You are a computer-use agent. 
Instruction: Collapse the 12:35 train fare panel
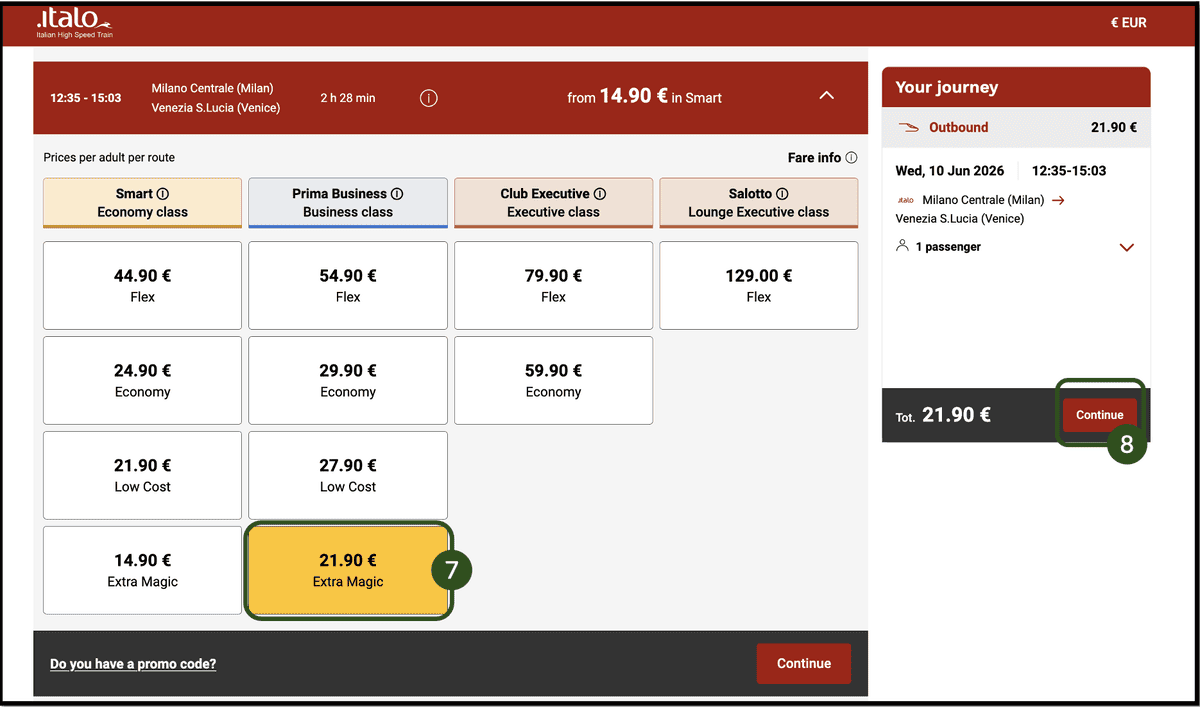(826, 96)
